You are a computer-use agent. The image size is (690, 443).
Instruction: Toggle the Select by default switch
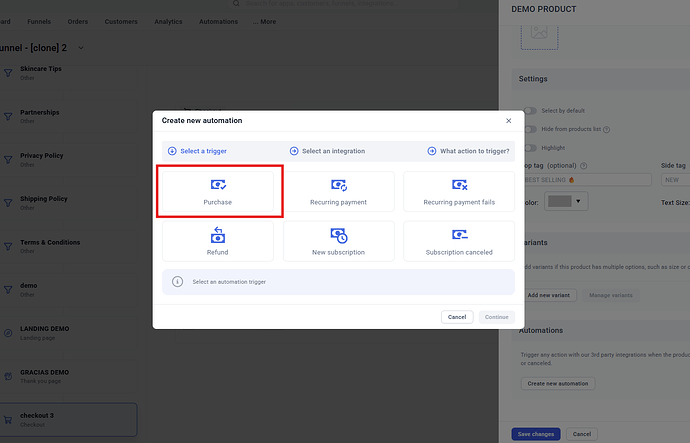(529, 111)
